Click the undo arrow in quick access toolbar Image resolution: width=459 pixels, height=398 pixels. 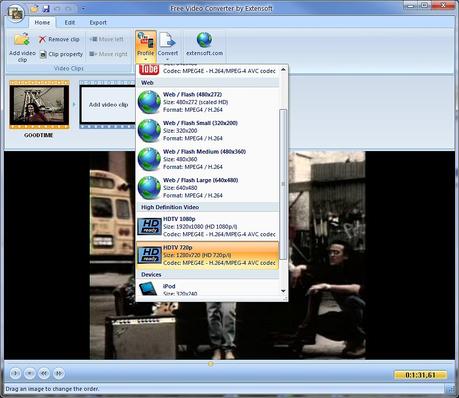58,9
